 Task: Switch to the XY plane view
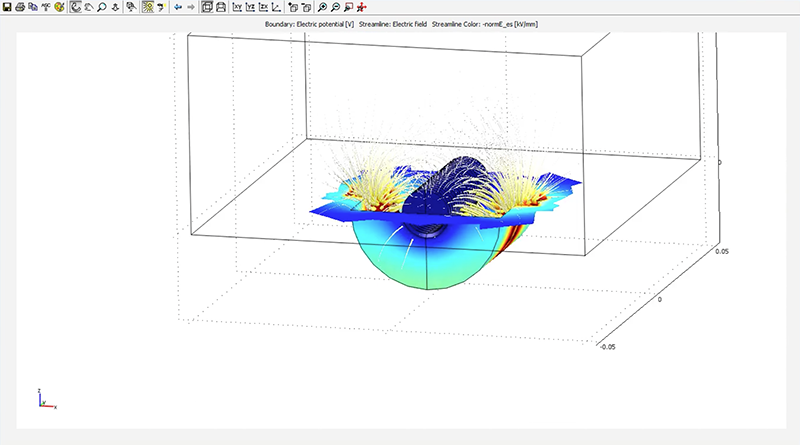tap(236, 7)
